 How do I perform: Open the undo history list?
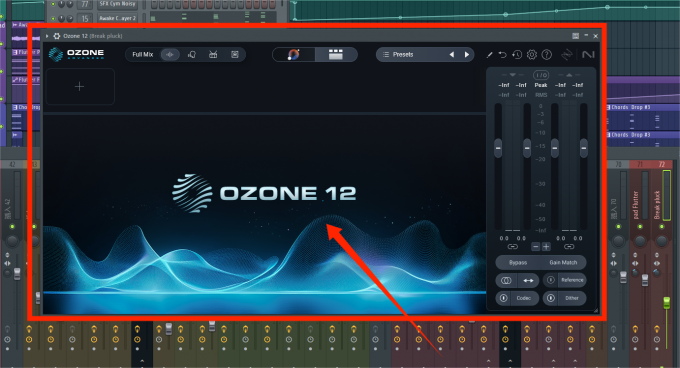517,55
